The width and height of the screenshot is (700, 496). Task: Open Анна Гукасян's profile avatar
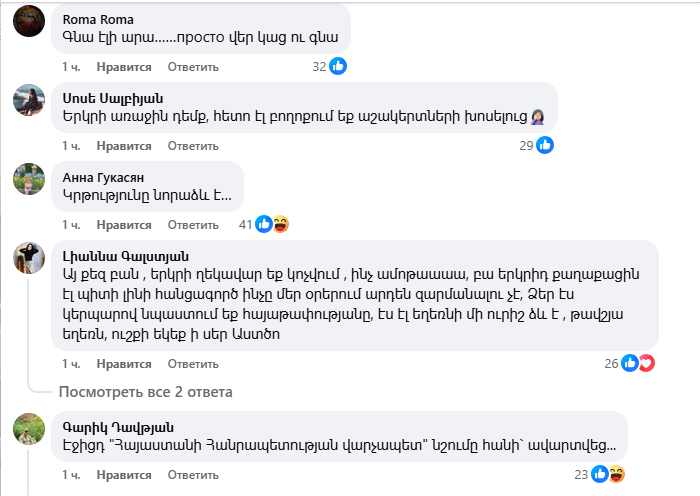pyautogui.click(x=29, y=179)
